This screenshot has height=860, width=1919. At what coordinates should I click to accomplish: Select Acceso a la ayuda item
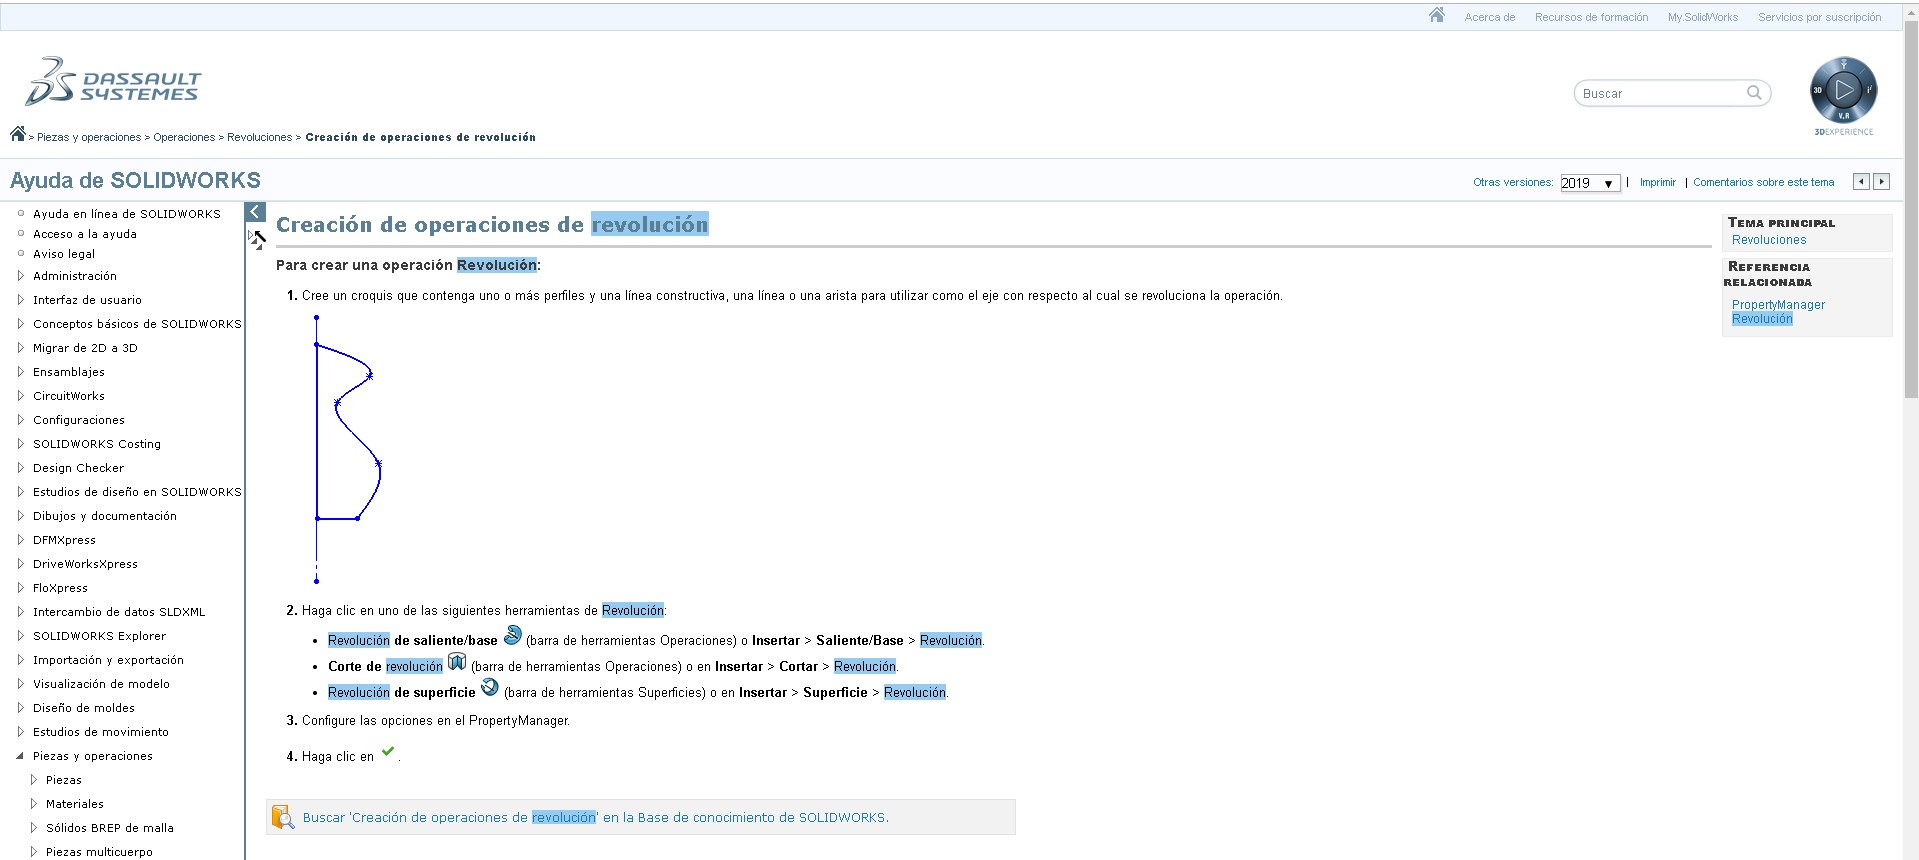85,233
